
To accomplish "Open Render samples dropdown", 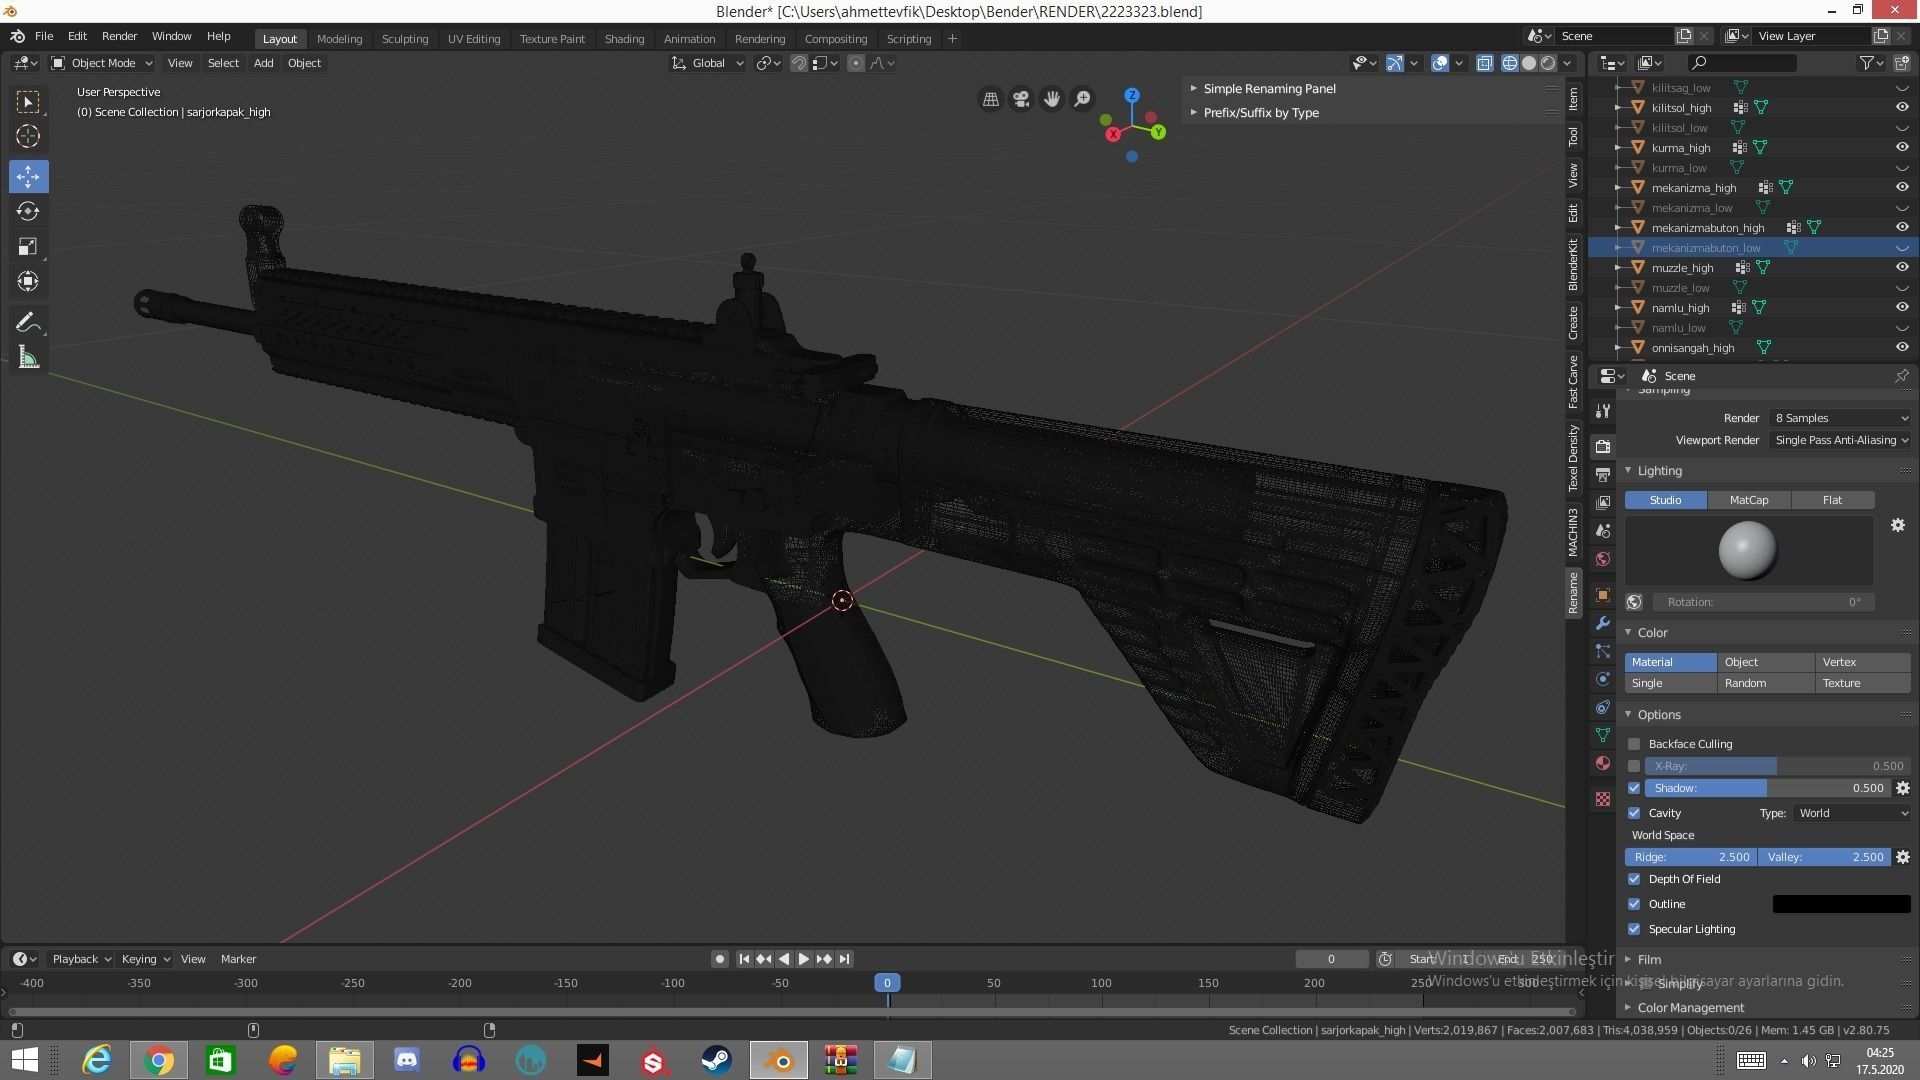I will (x=1840, y=418).
